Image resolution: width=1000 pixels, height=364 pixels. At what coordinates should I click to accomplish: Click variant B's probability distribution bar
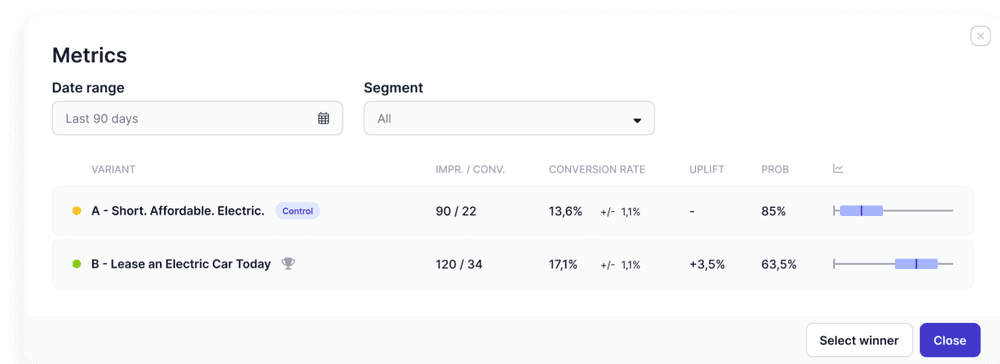(893, 263)
